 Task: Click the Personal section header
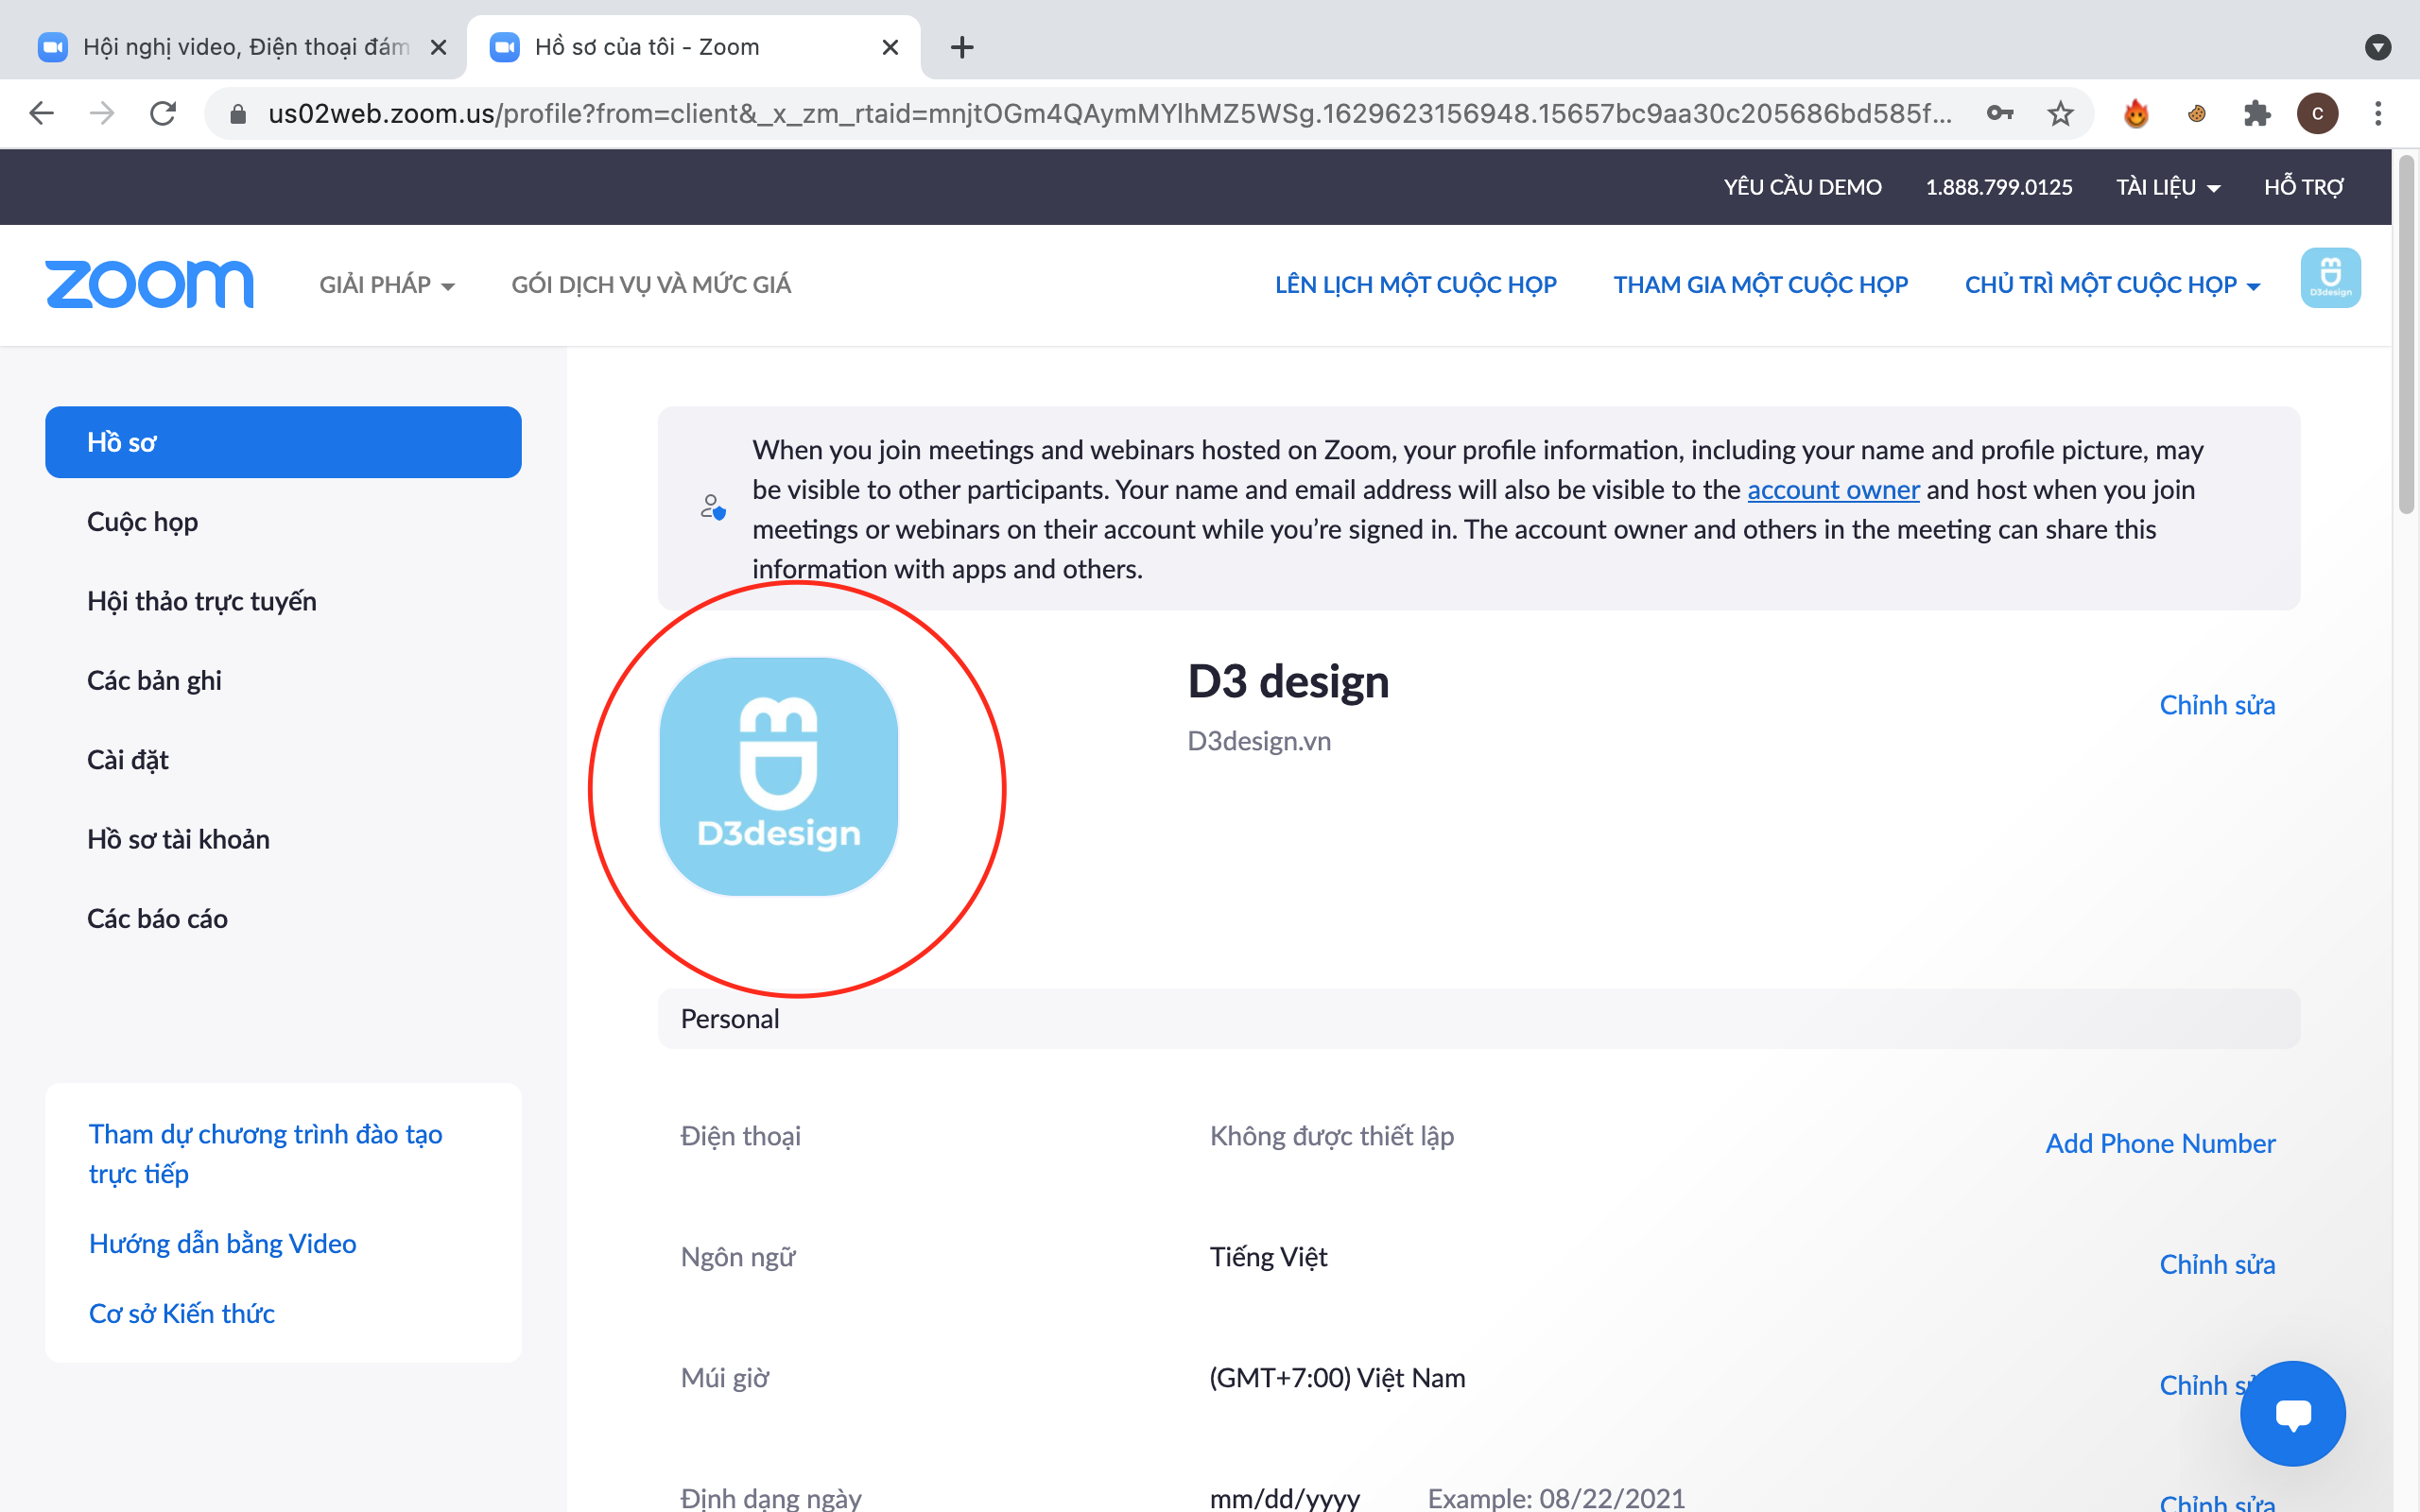point(1479,1019)
